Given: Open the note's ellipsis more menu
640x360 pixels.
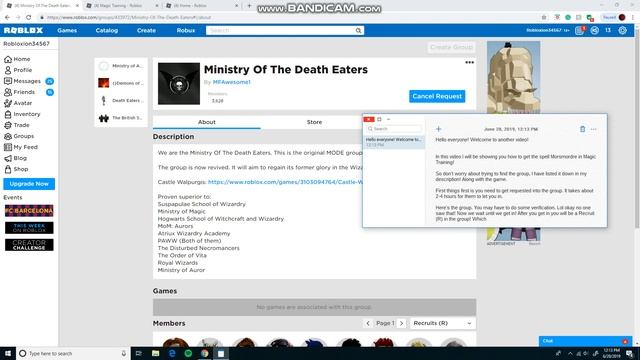Looking at the screenshot, I should [x=593, y=129].
